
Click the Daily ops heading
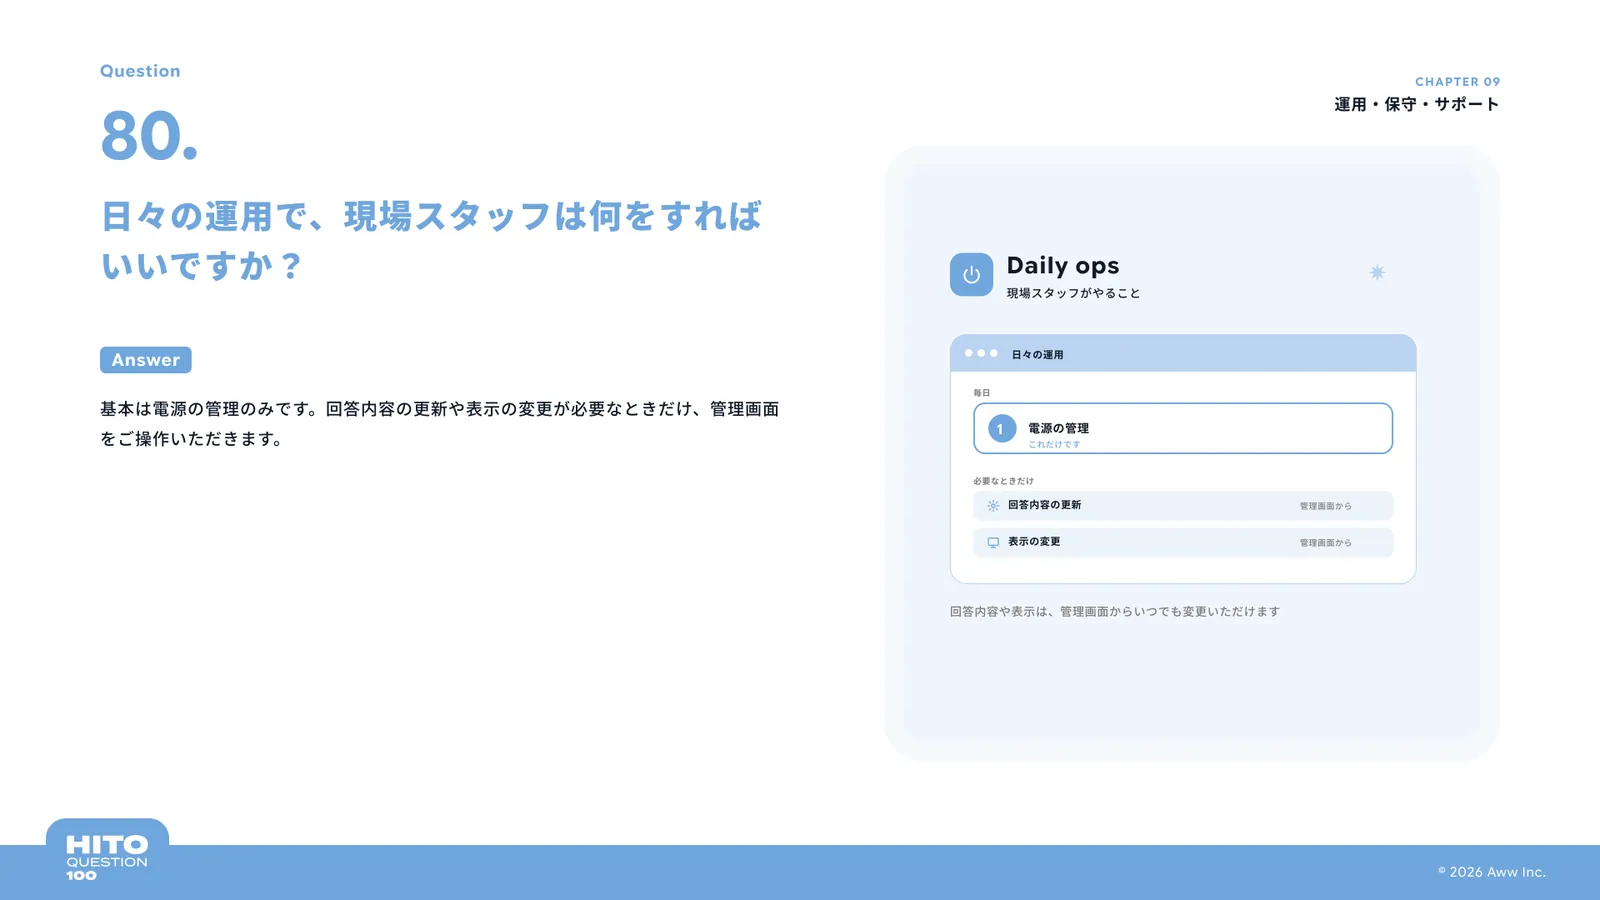1063,266
